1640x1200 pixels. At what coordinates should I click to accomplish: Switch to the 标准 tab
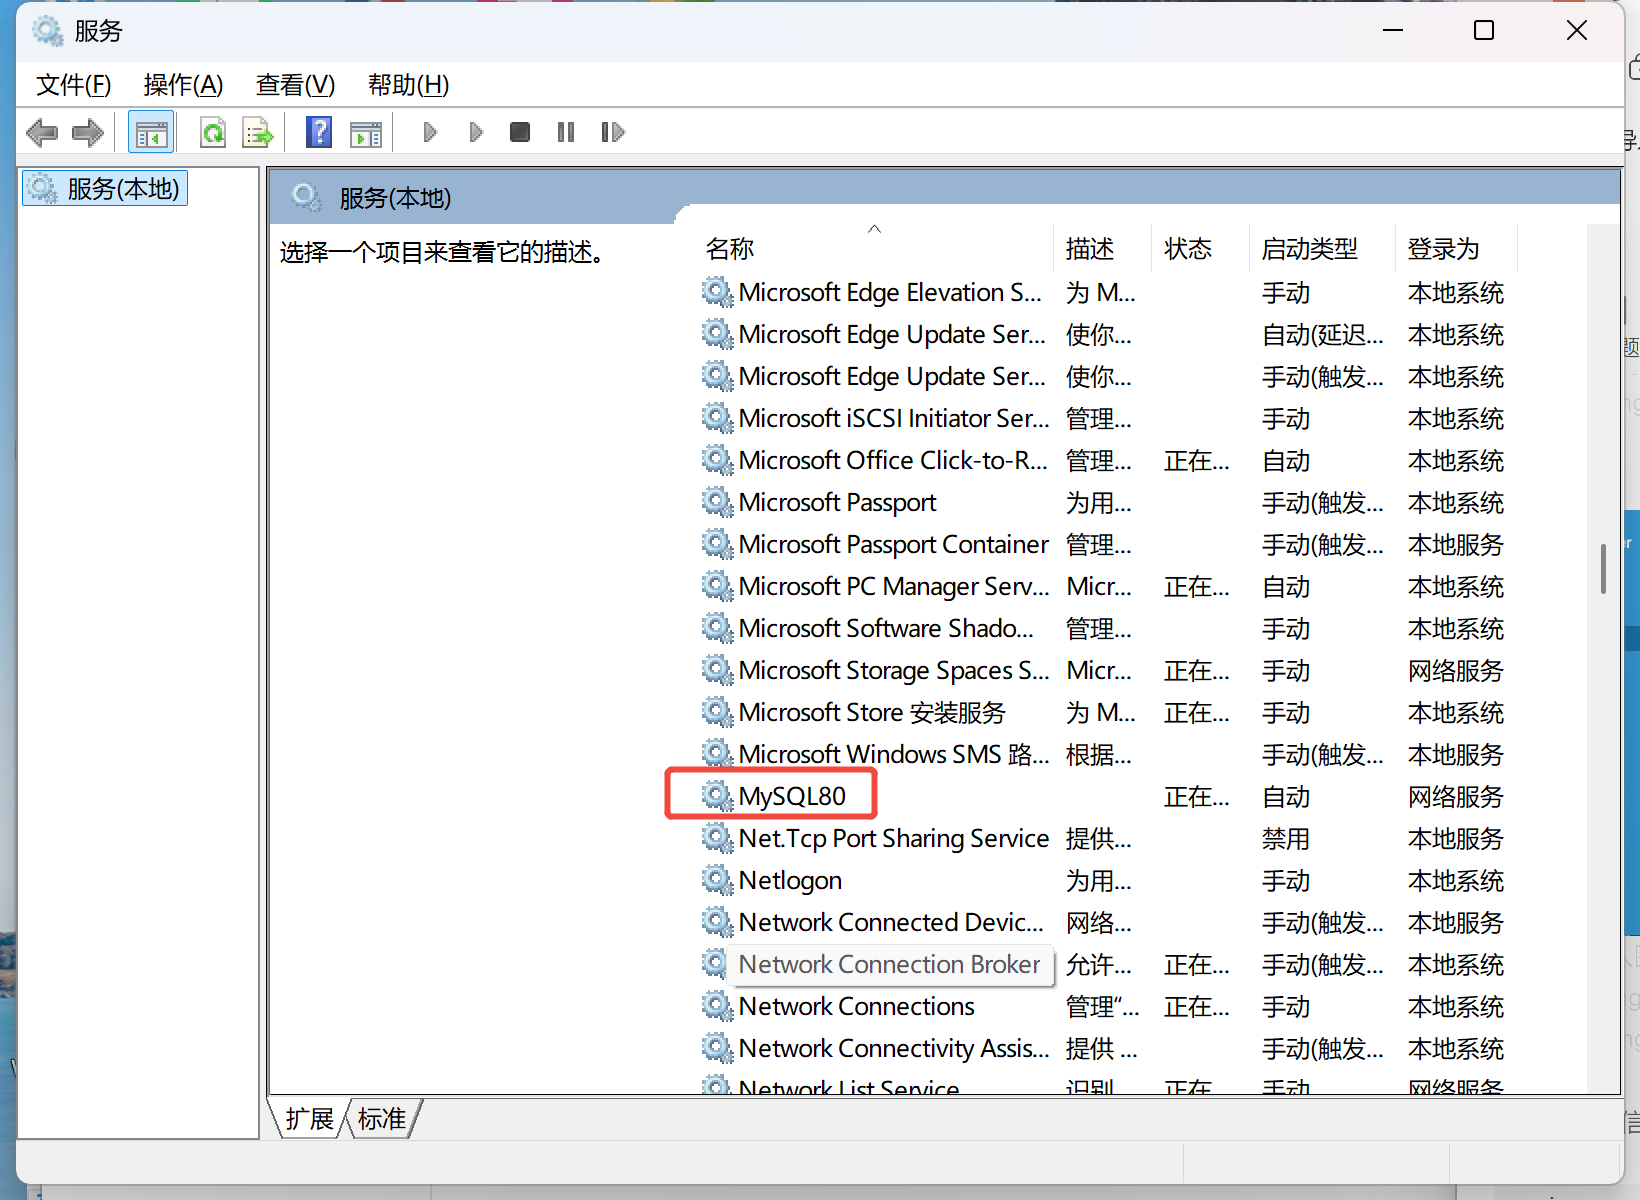point(382,1119)
